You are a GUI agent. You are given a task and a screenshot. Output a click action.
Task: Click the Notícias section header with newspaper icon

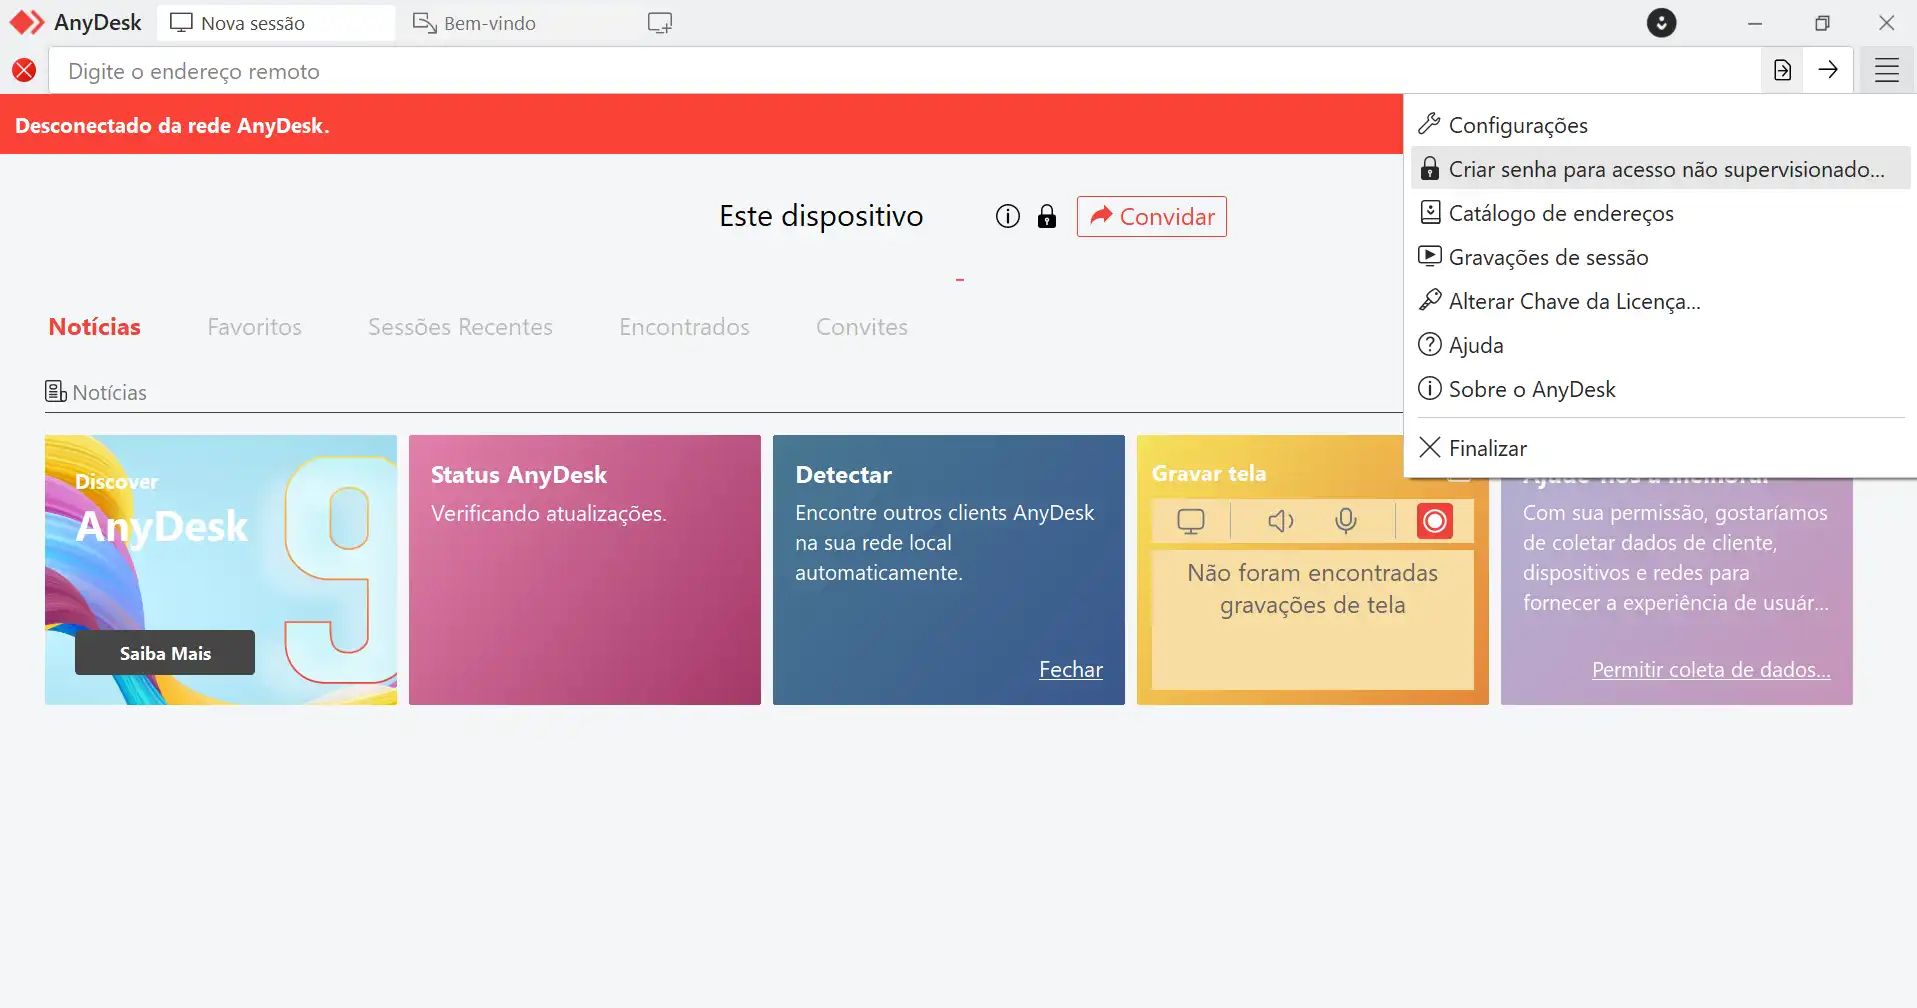96,392
